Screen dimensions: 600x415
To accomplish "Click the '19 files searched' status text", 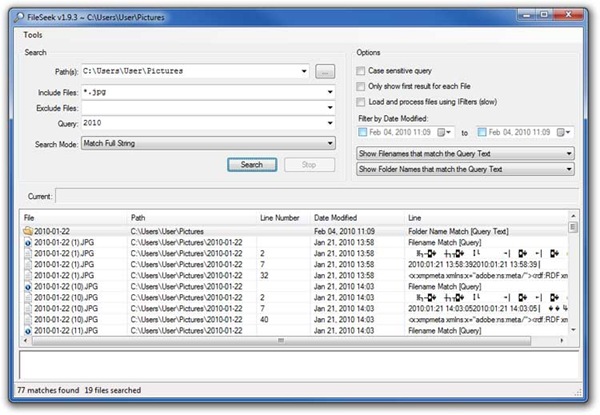I will point(112,390).
